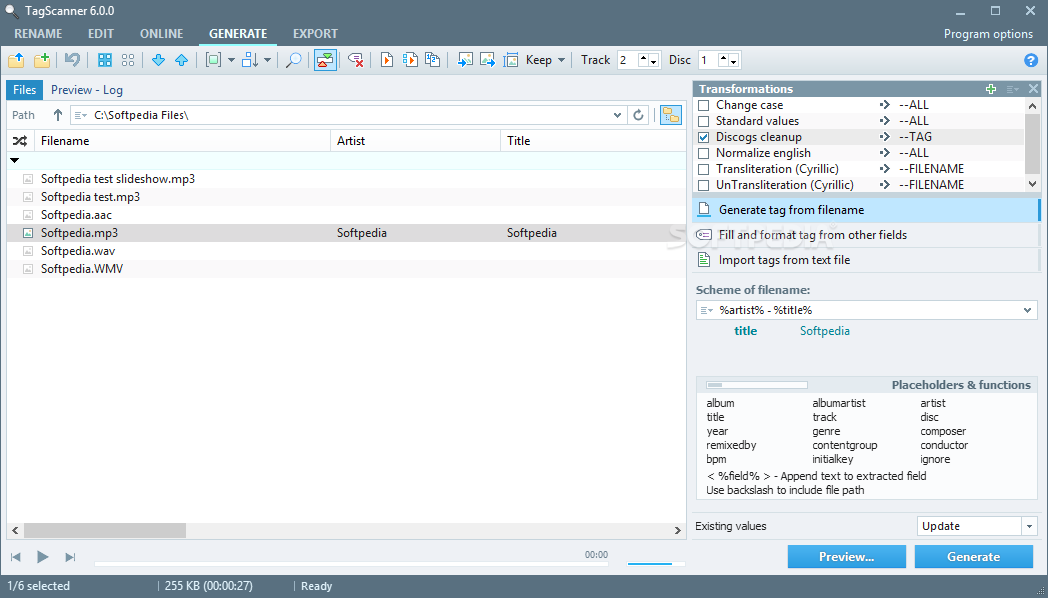Click the shuffle icon in column header
The height and width of the screenshot is (598, 1048).
pos(20,141)
